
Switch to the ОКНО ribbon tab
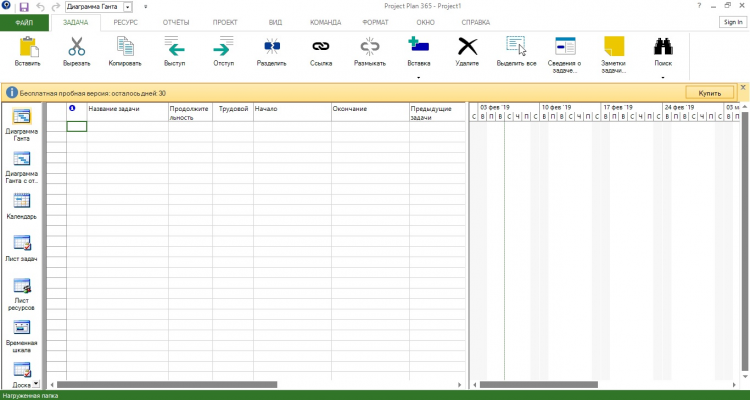[425, 22]
